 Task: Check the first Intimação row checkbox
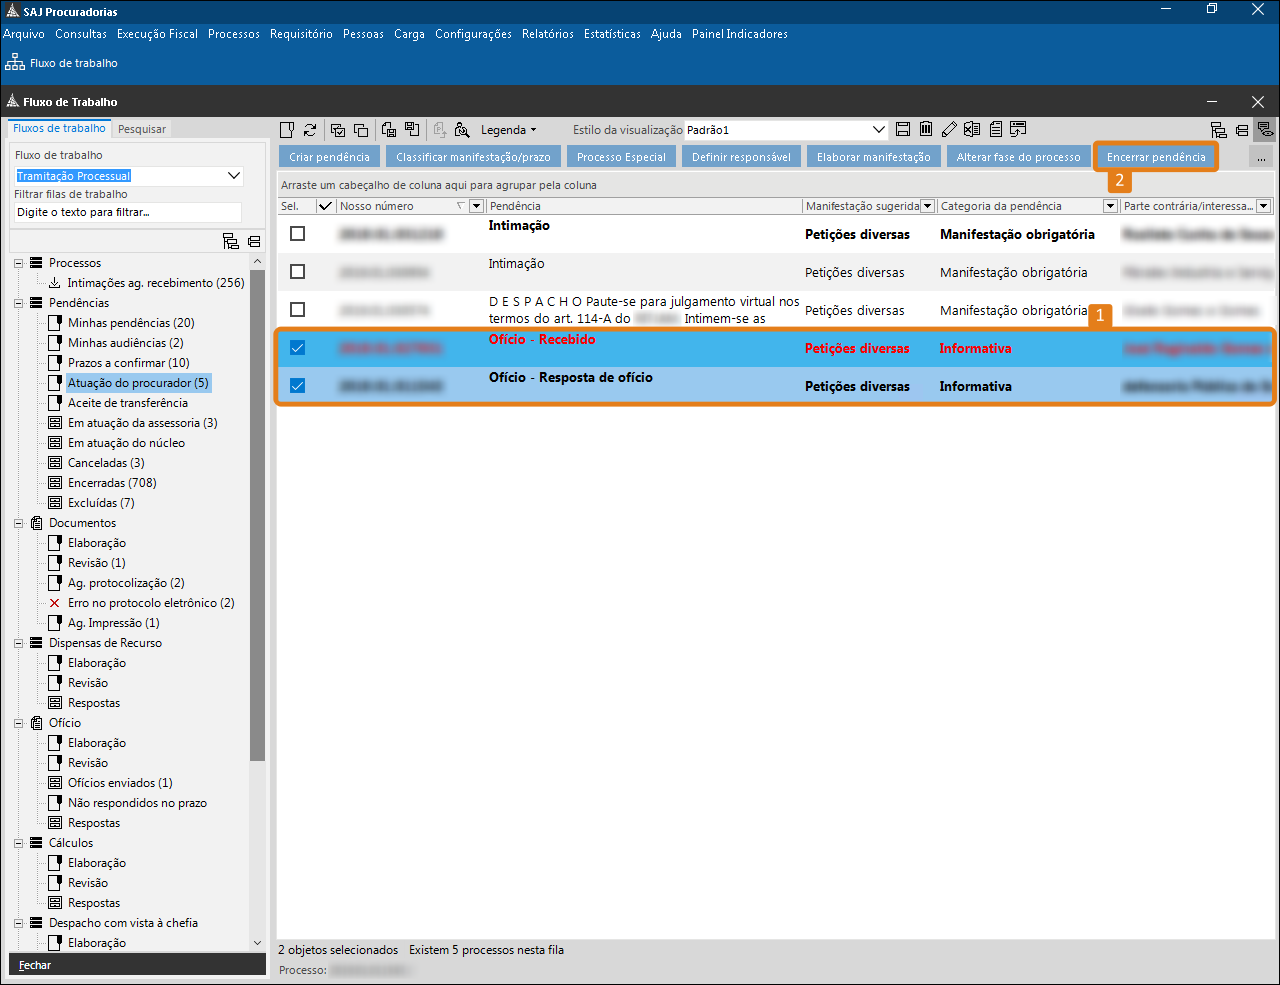[x=297, y=233]
